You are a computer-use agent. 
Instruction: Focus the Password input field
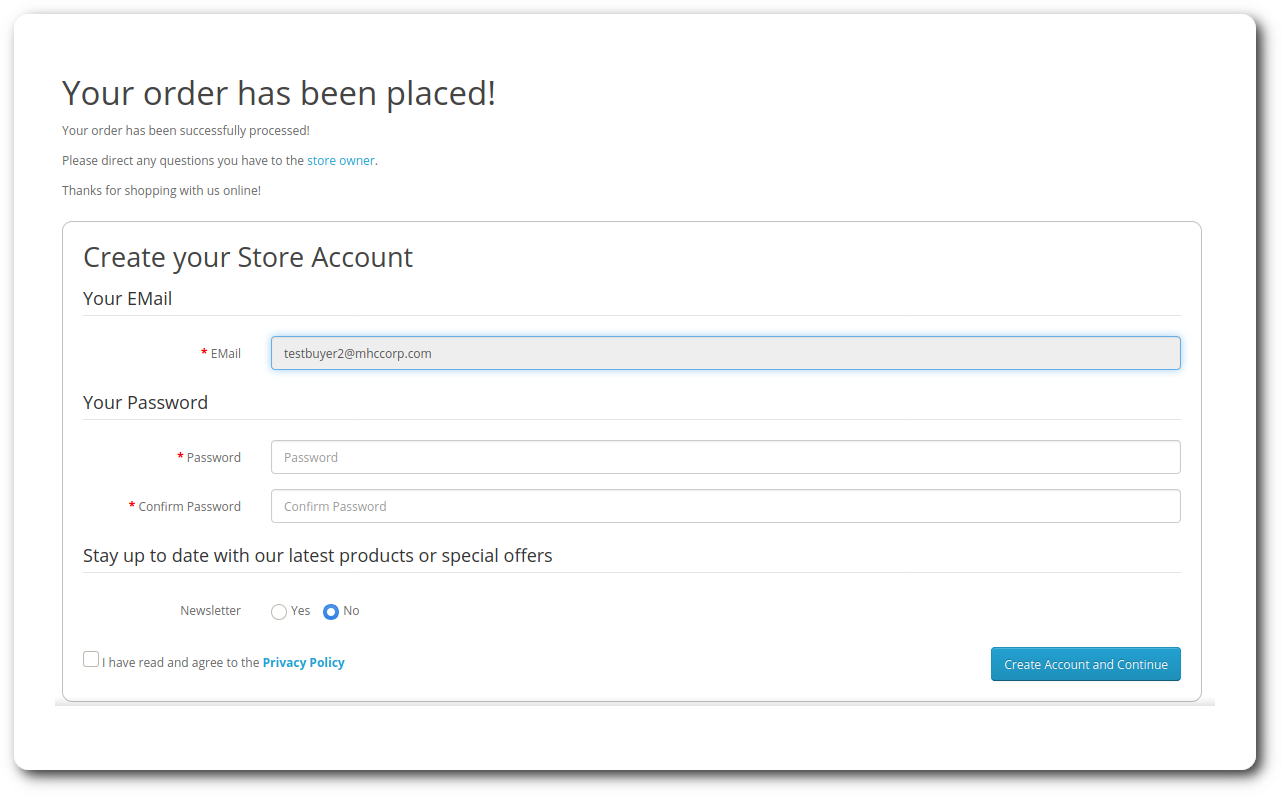click(x=725, y=457)
